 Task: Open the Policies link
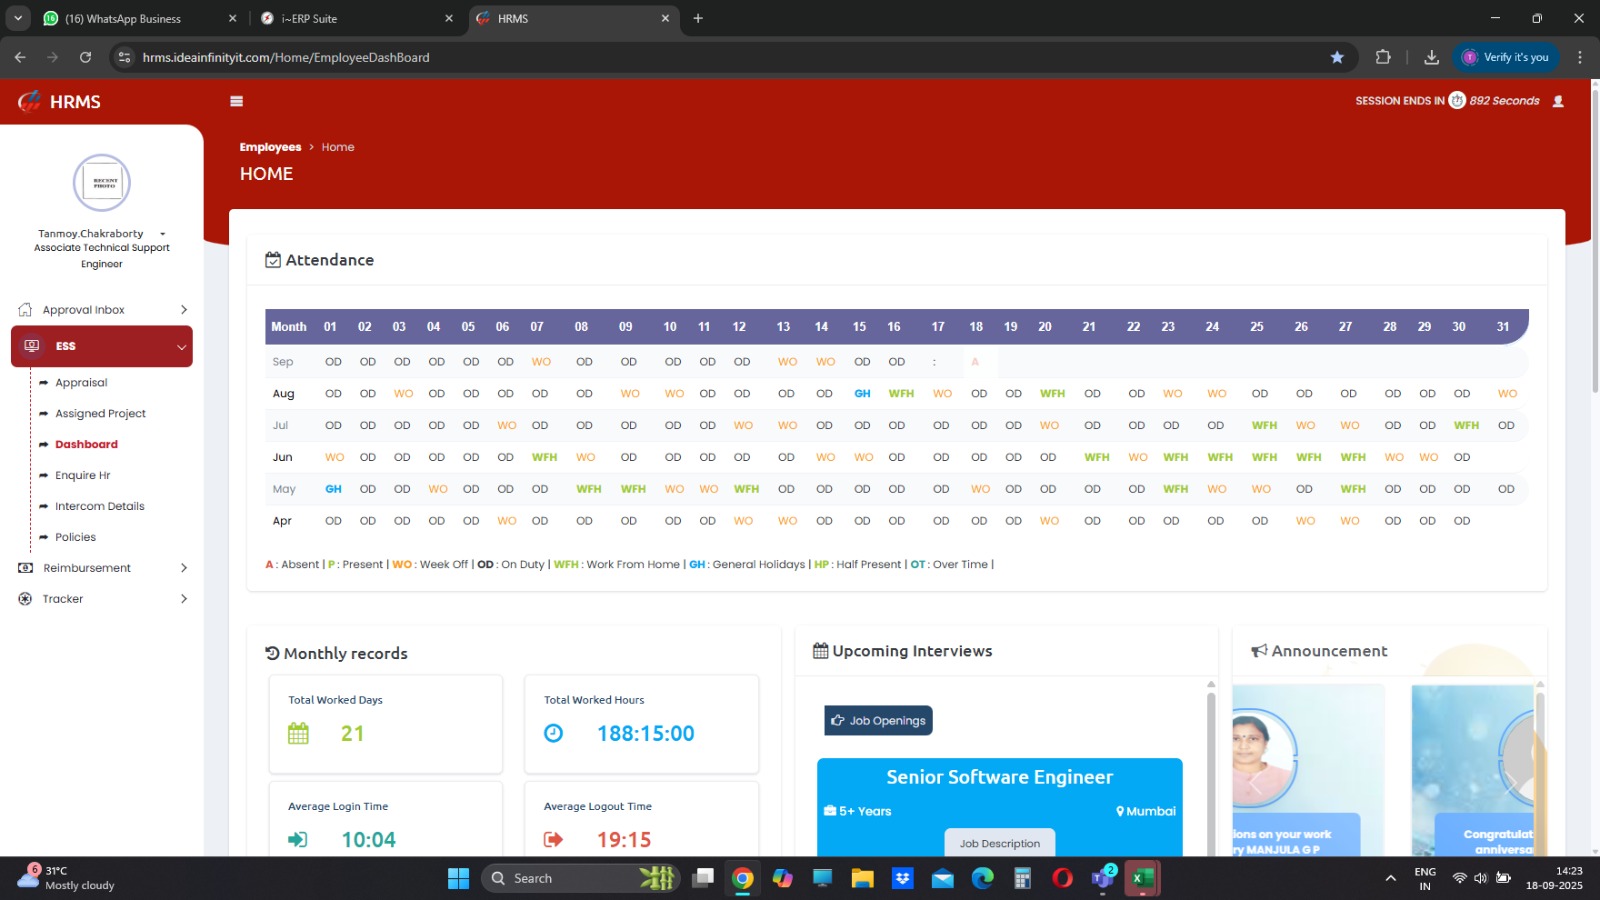pyautogui.click(x=75, y=538)
